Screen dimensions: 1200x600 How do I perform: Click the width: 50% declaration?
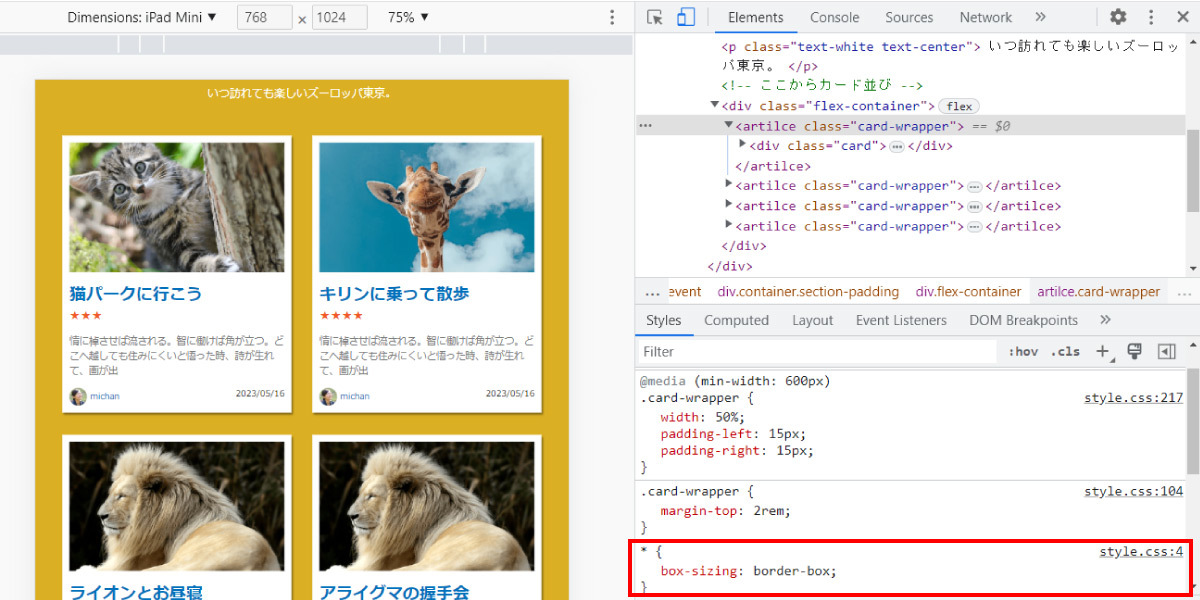click(x=703, y=417)
